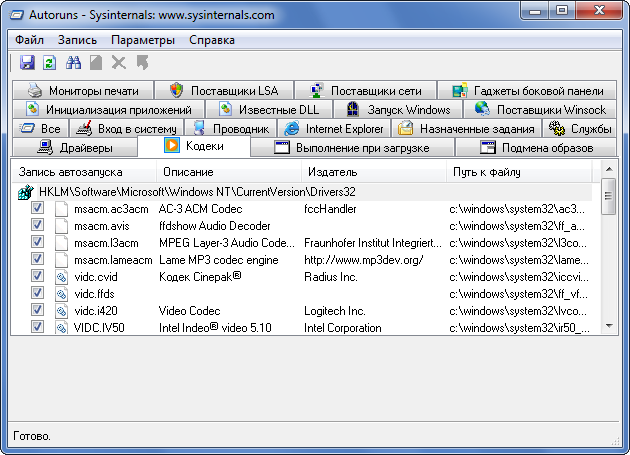
Task: Select the Инициализация приложений tab
Action: (x=108, y=109)
